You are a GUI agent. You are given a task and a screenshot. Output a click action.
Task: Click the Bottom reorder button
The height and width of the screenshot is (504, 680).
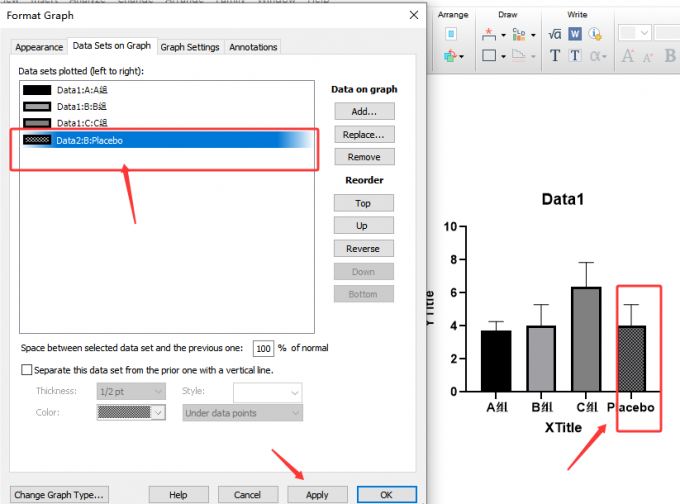pos(363,294)
